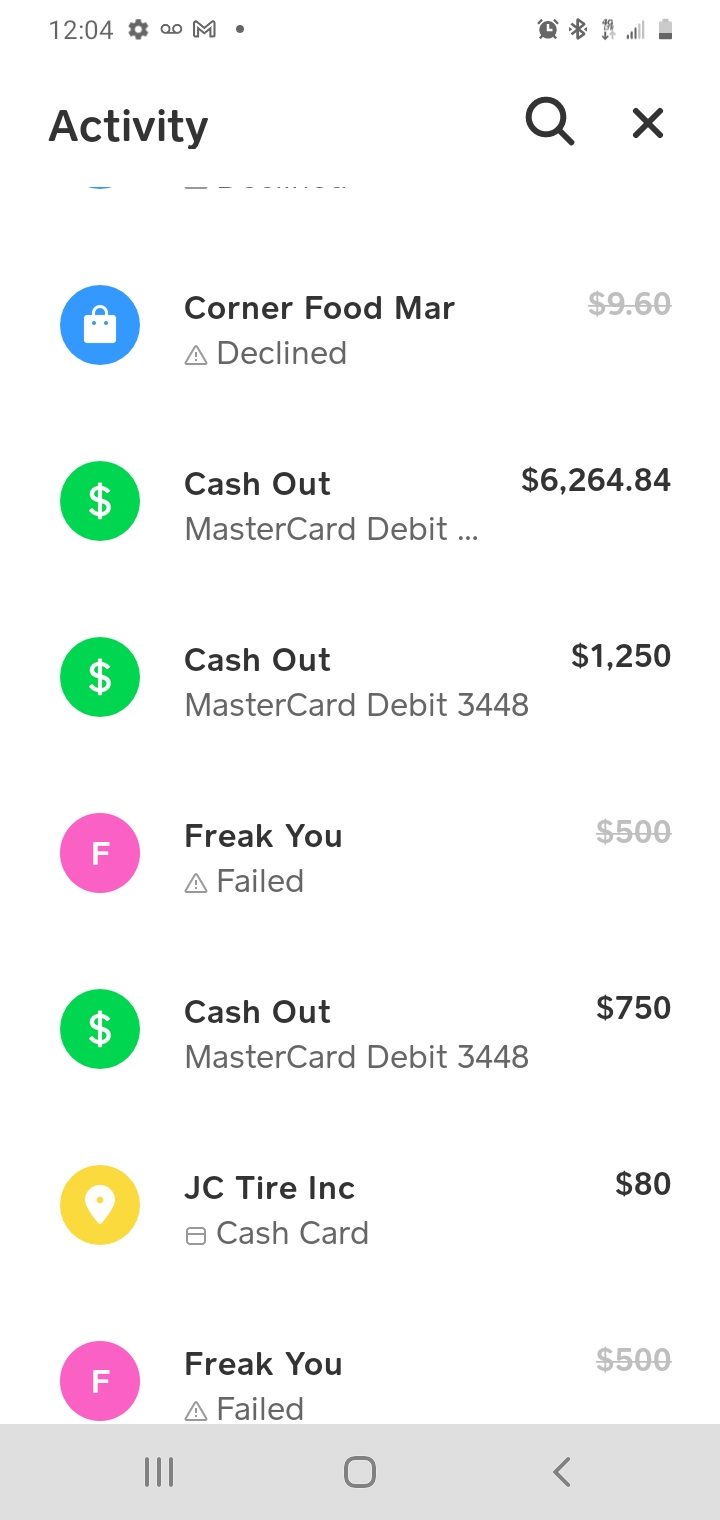Tap the Android Back arrow
The width and height of the screenshot is (720, 1520).
coord(562,1472)
